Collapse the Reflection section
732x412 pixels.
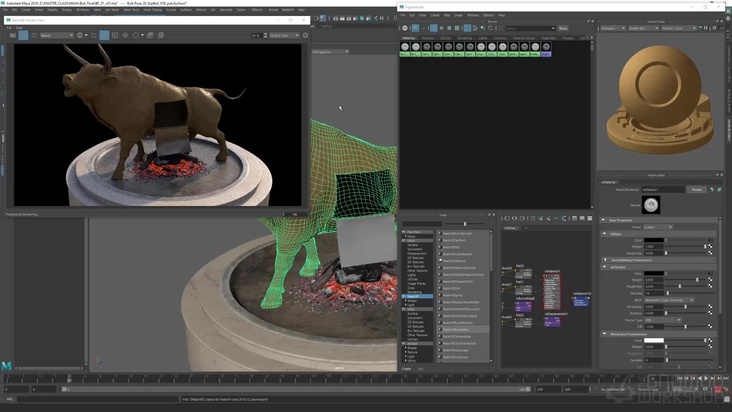(x=605, y=267)
